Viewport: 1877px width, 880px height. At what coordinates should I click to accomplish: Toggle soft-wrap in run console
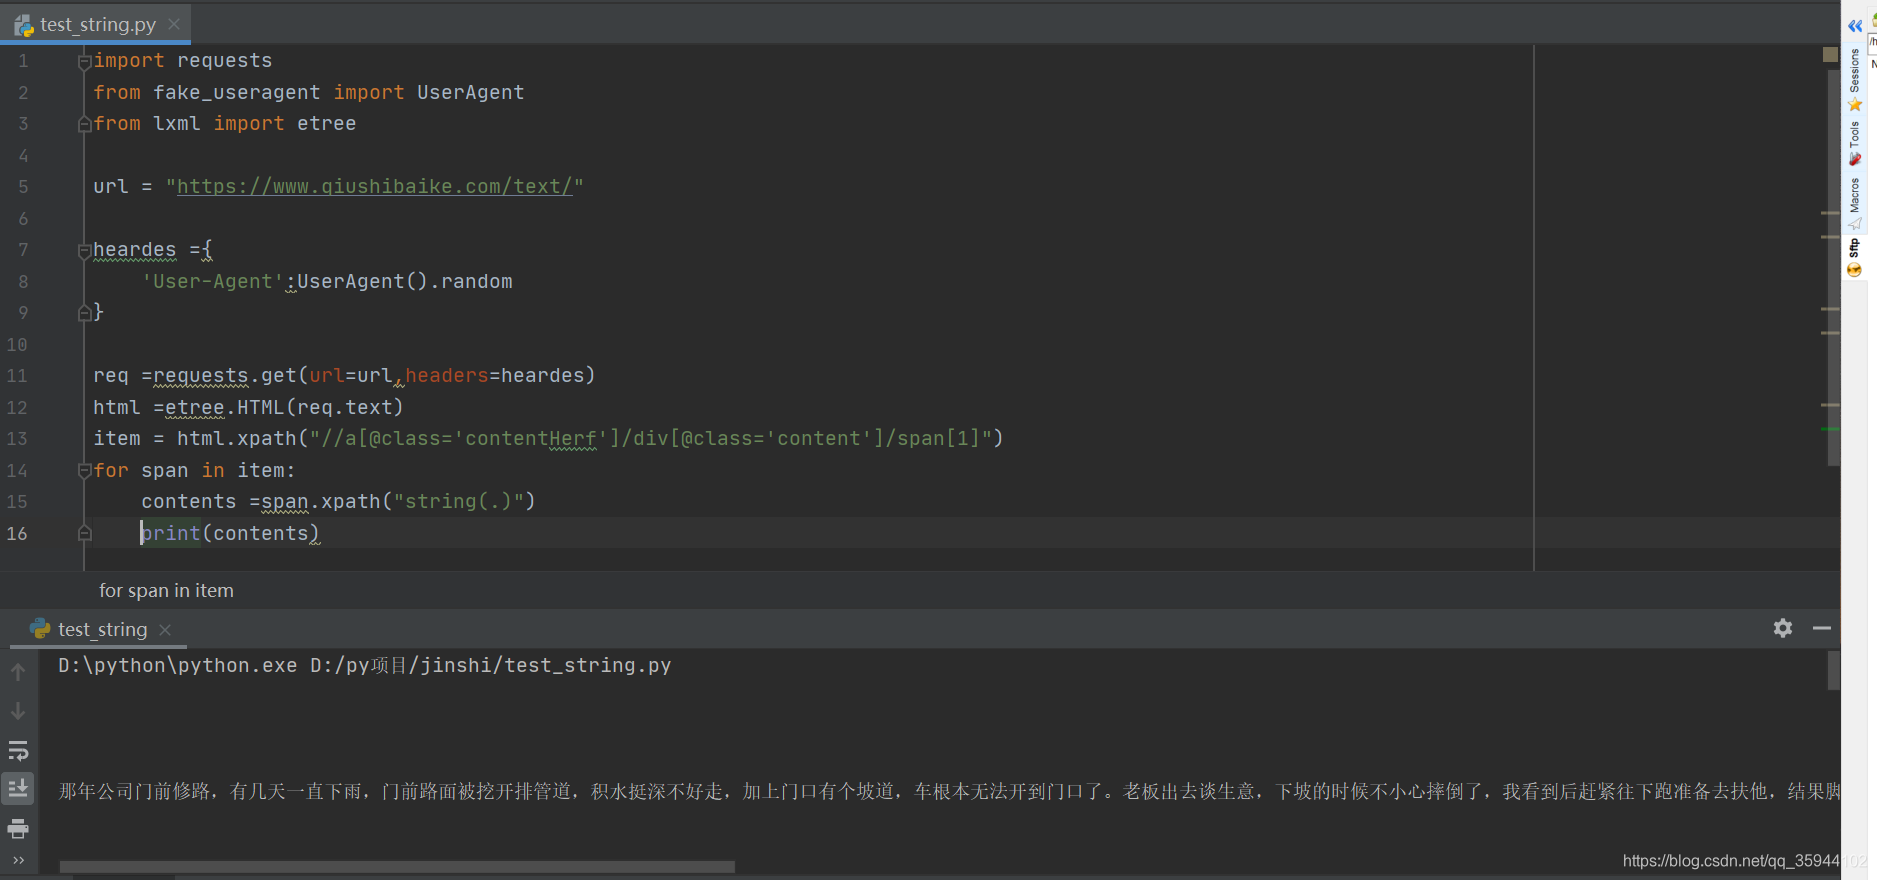tap(18, 750)
